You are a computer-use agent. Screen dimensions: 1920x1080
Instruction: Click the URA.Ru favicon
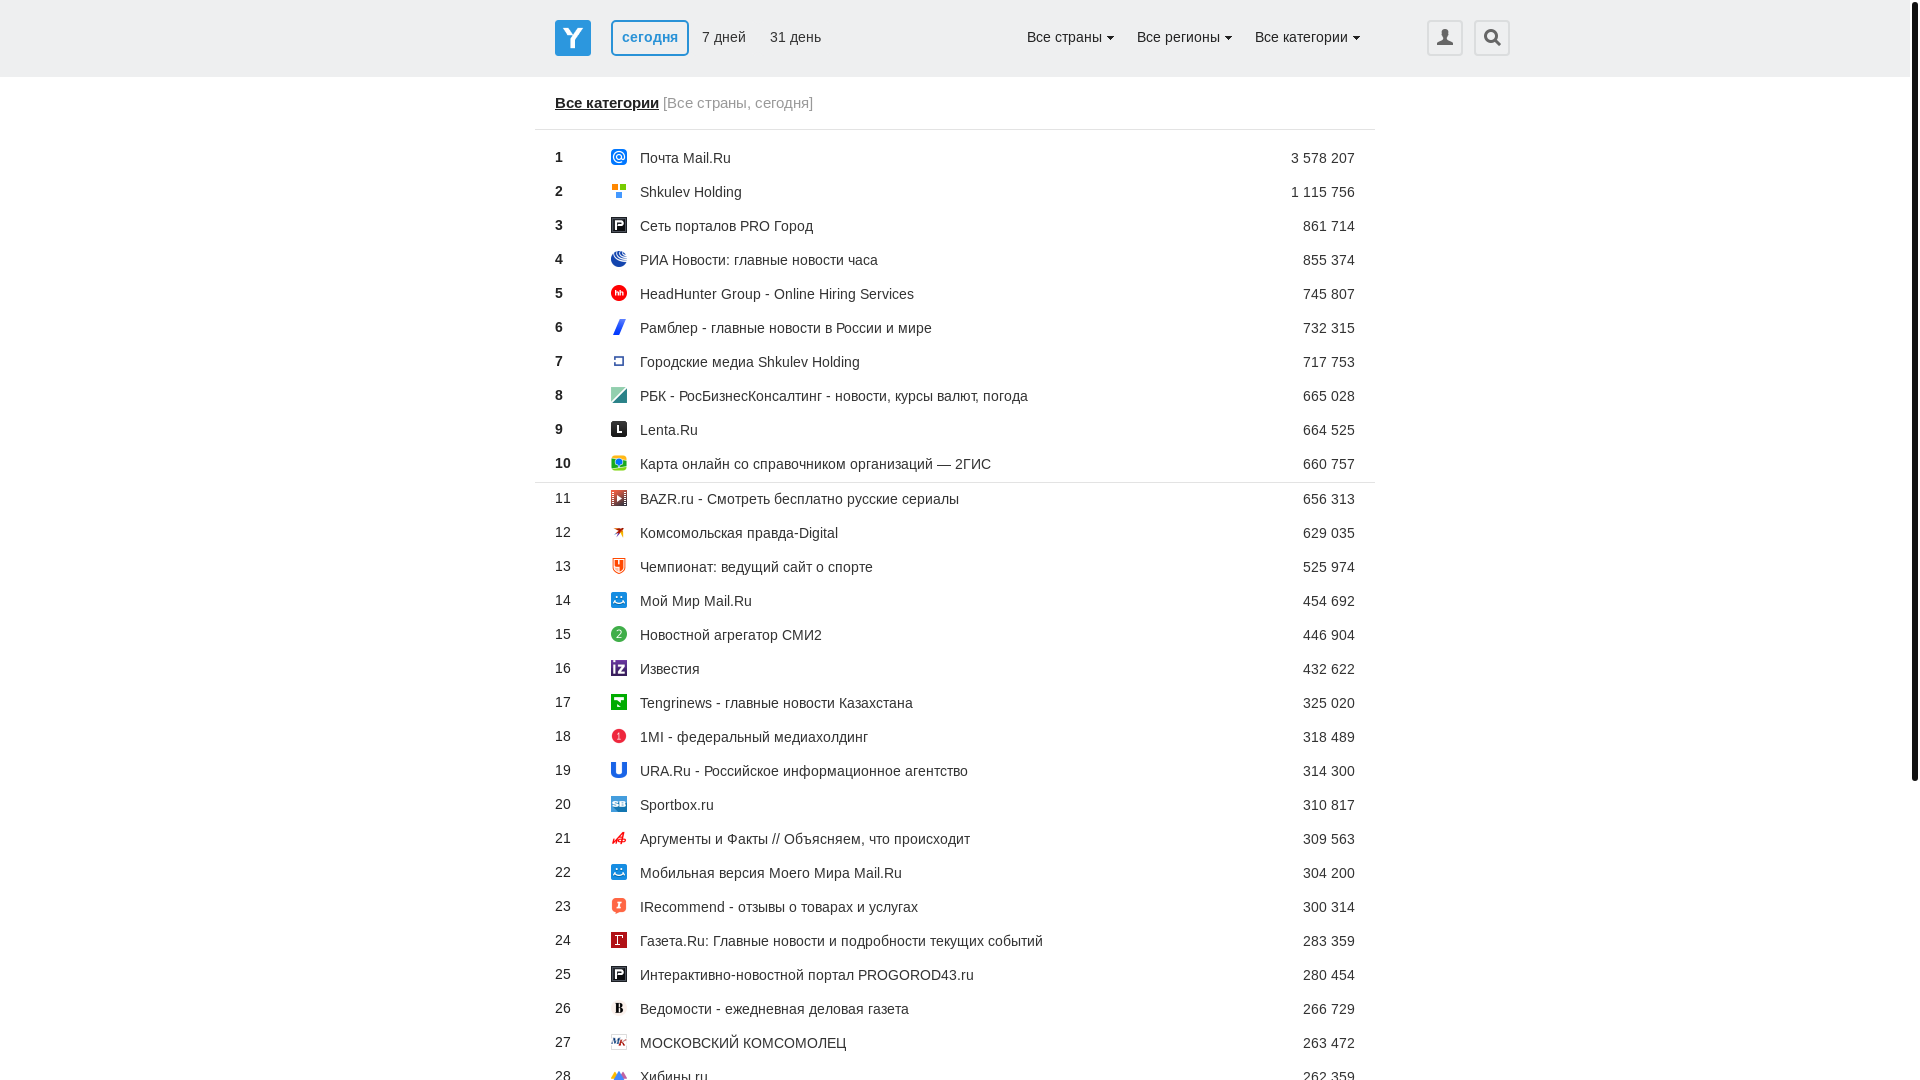coord(619,770)
